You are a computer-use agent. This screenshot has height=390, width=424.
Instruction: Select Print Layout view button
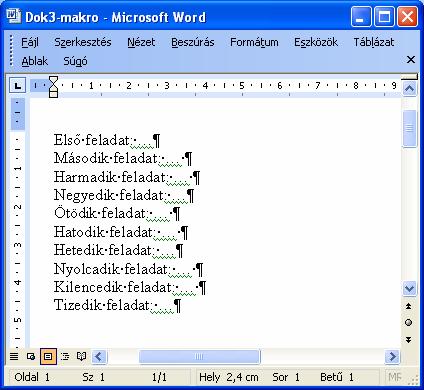[48, 357]
